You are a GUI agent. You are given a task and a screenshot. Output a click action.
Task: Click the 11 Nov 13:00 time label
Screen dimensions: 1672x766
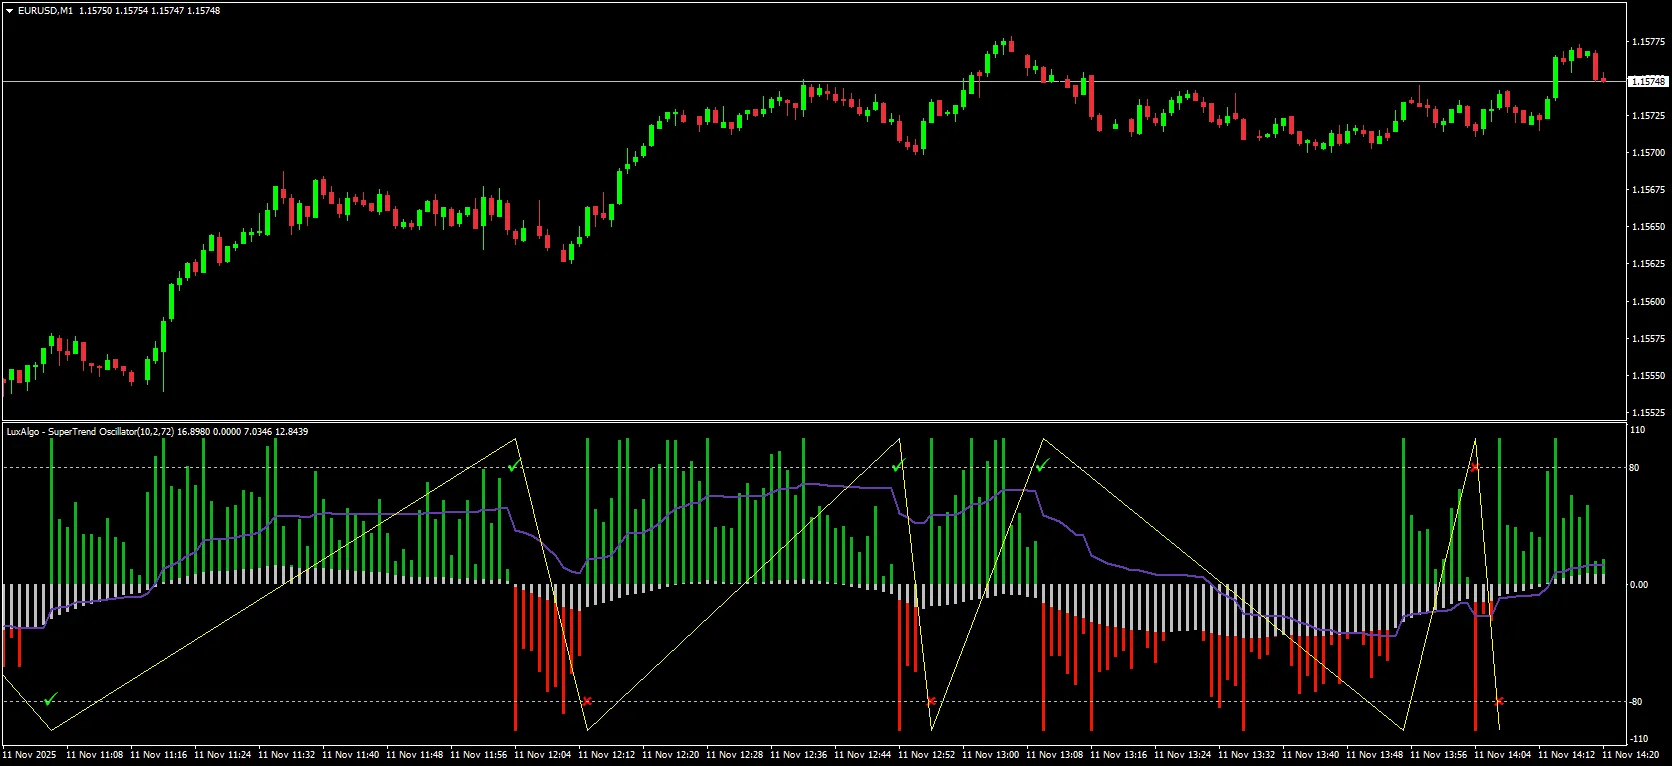(990, 755)
